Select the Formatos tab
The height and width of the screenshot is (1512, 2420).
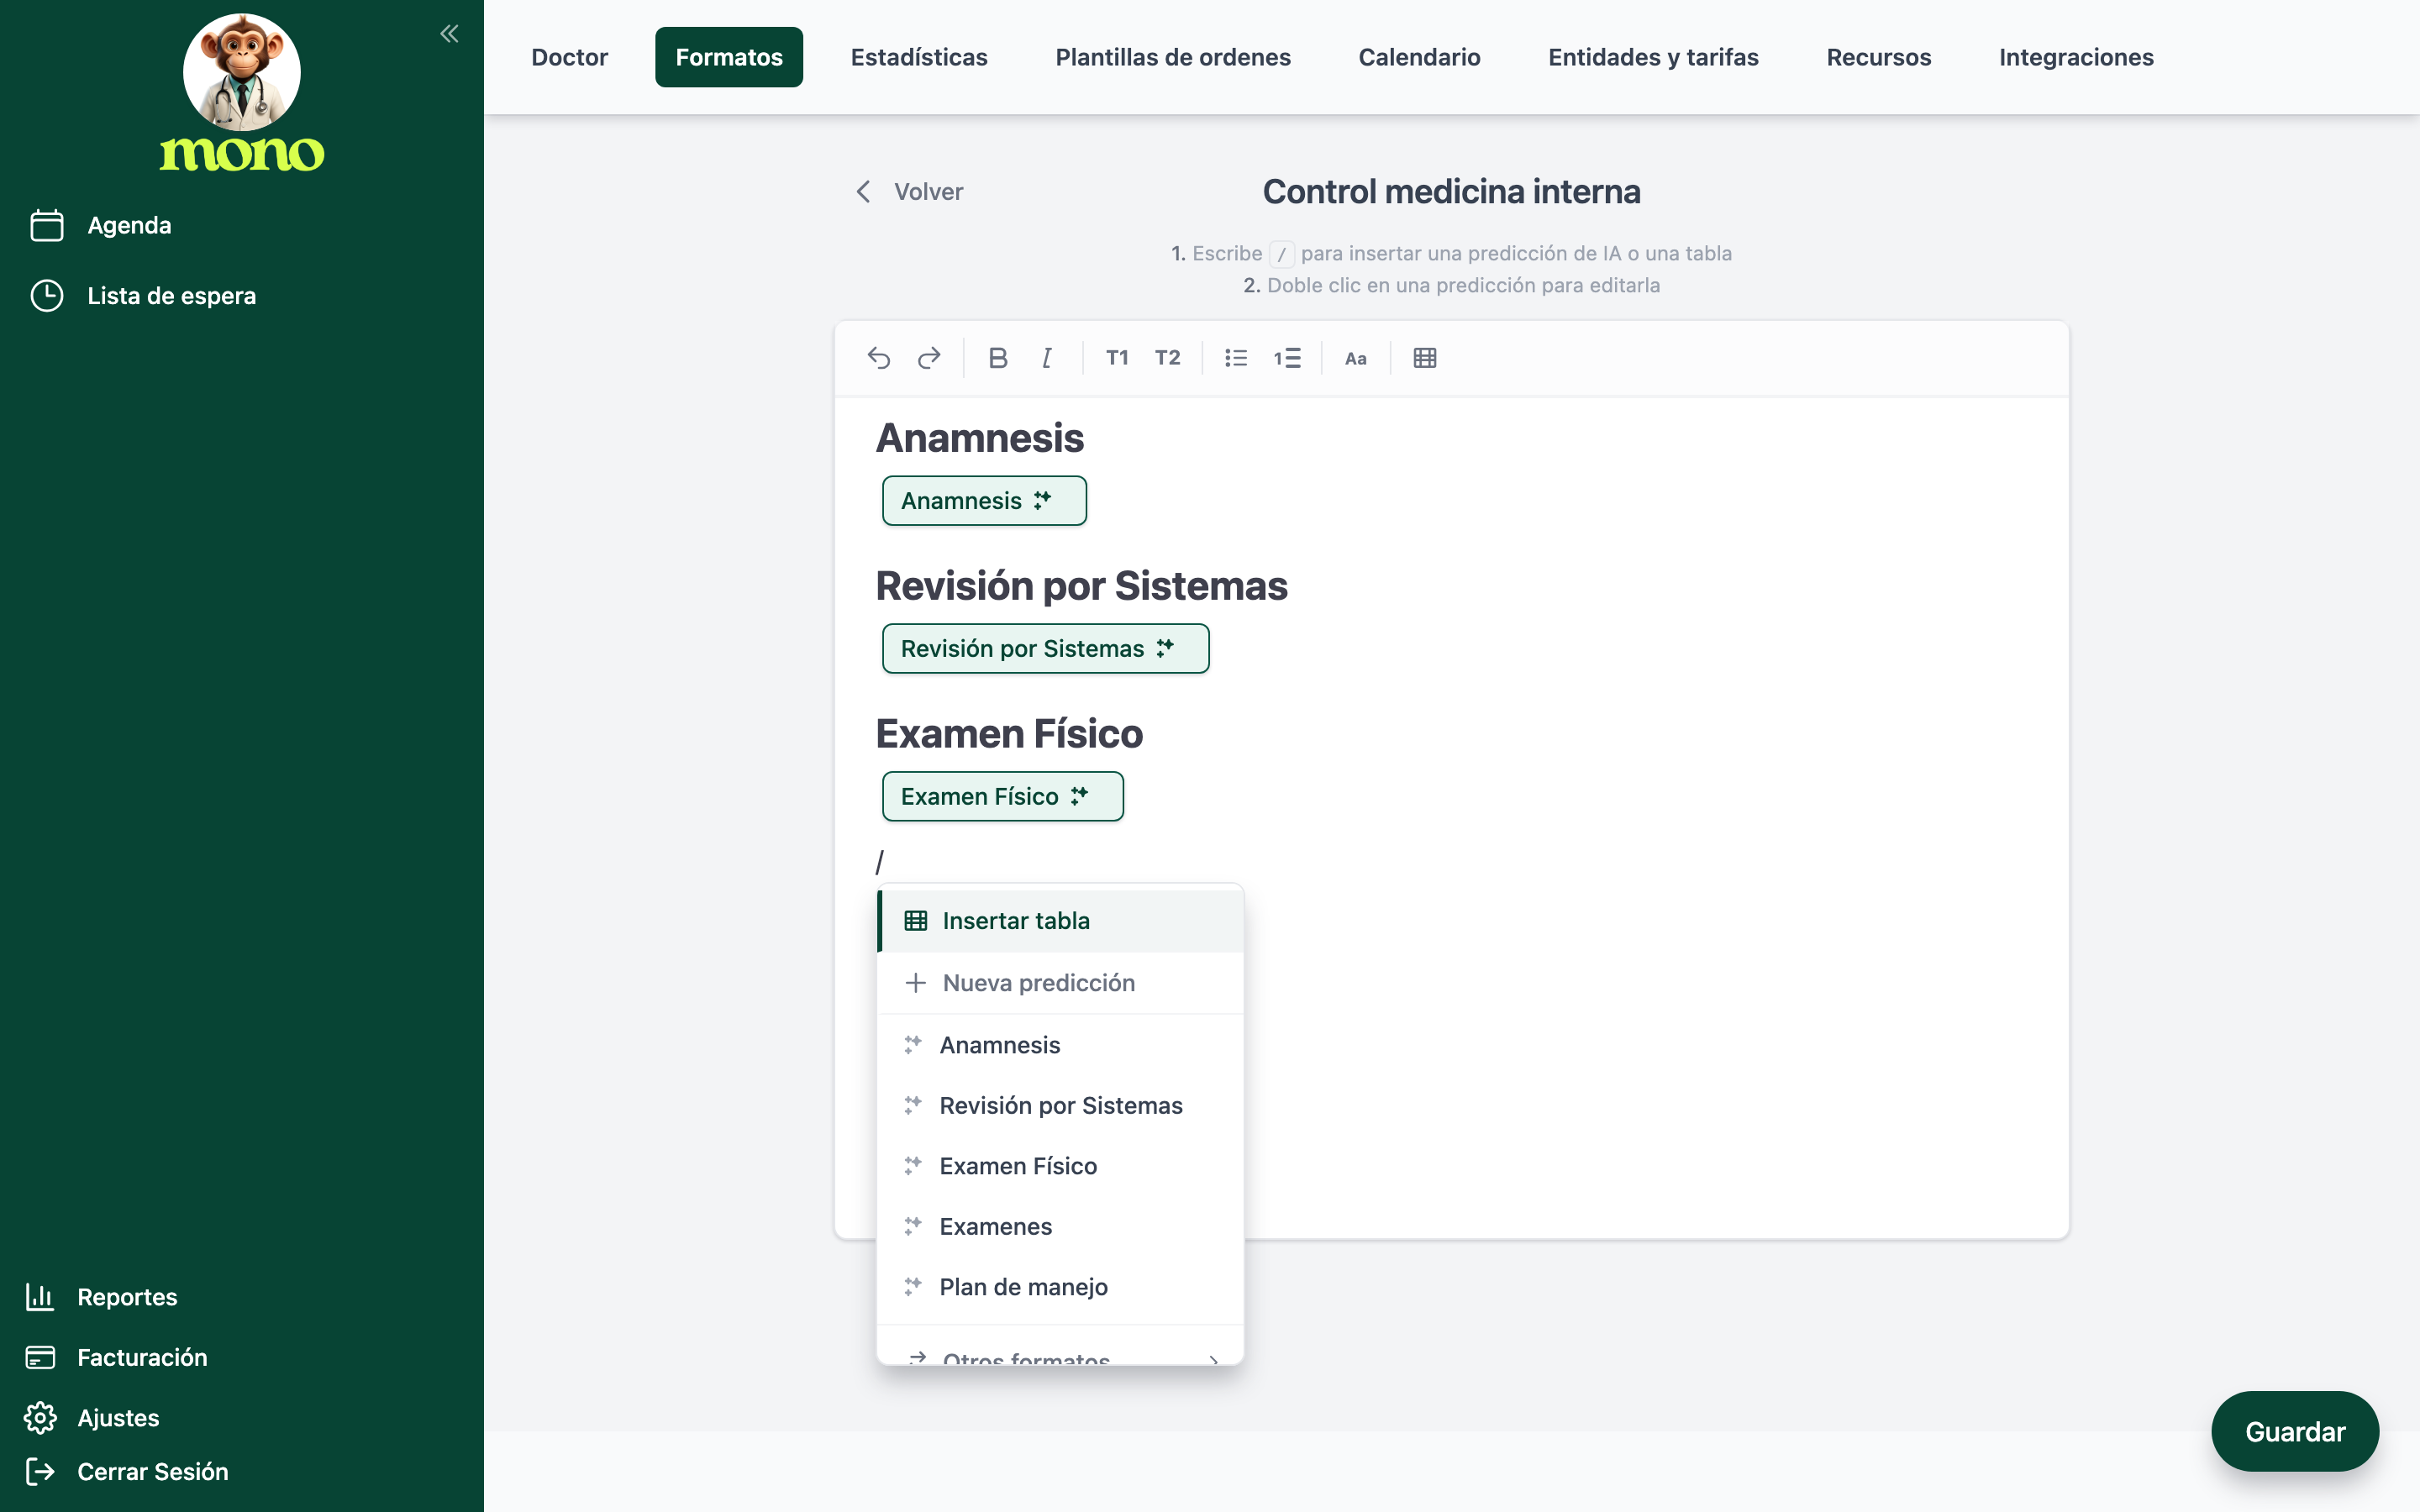point(729,57)
